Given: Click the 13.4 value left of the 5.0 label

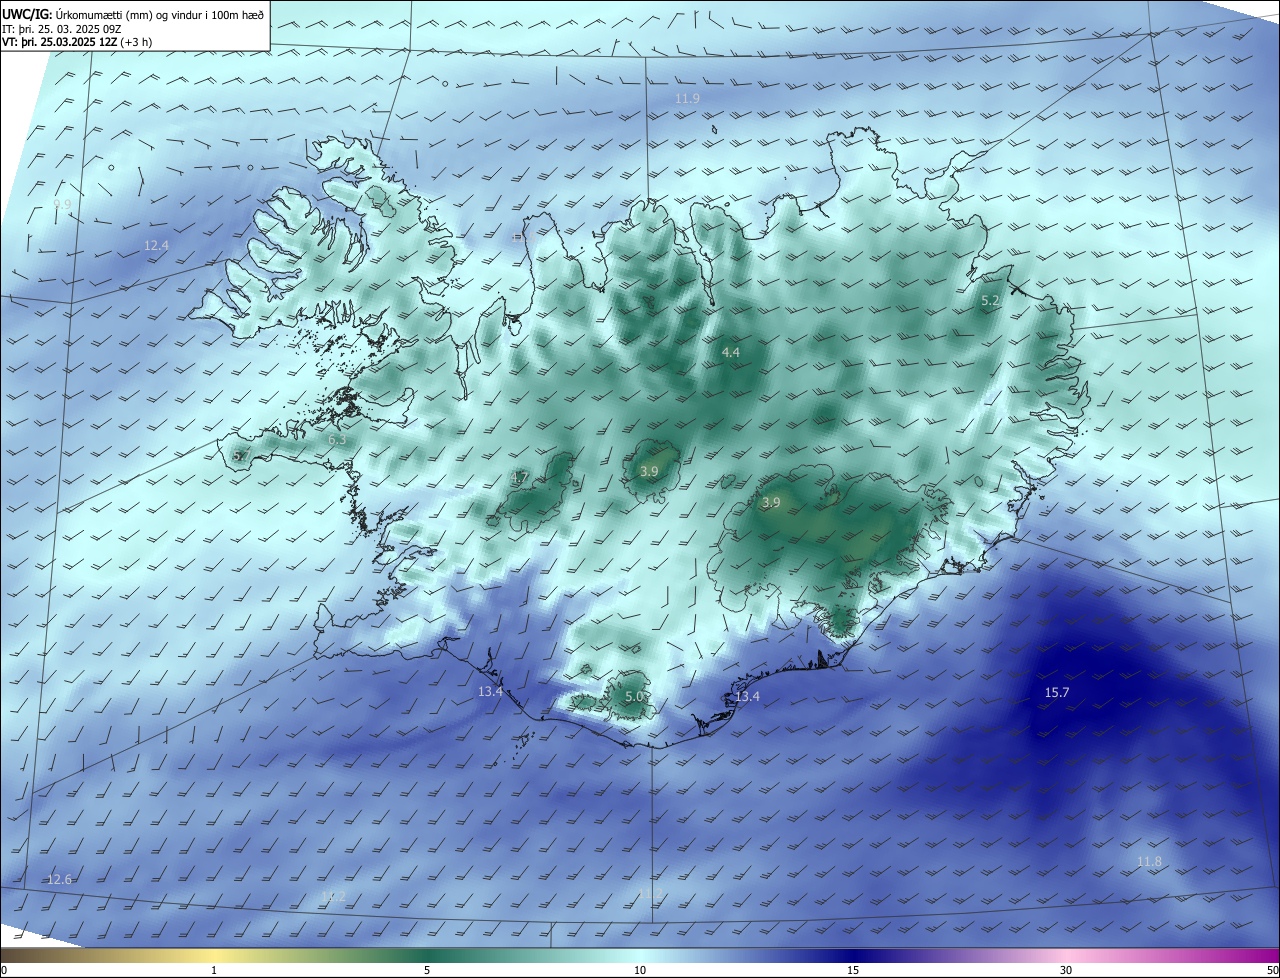Looking at the screenshot, I should (x=490, y=691).
